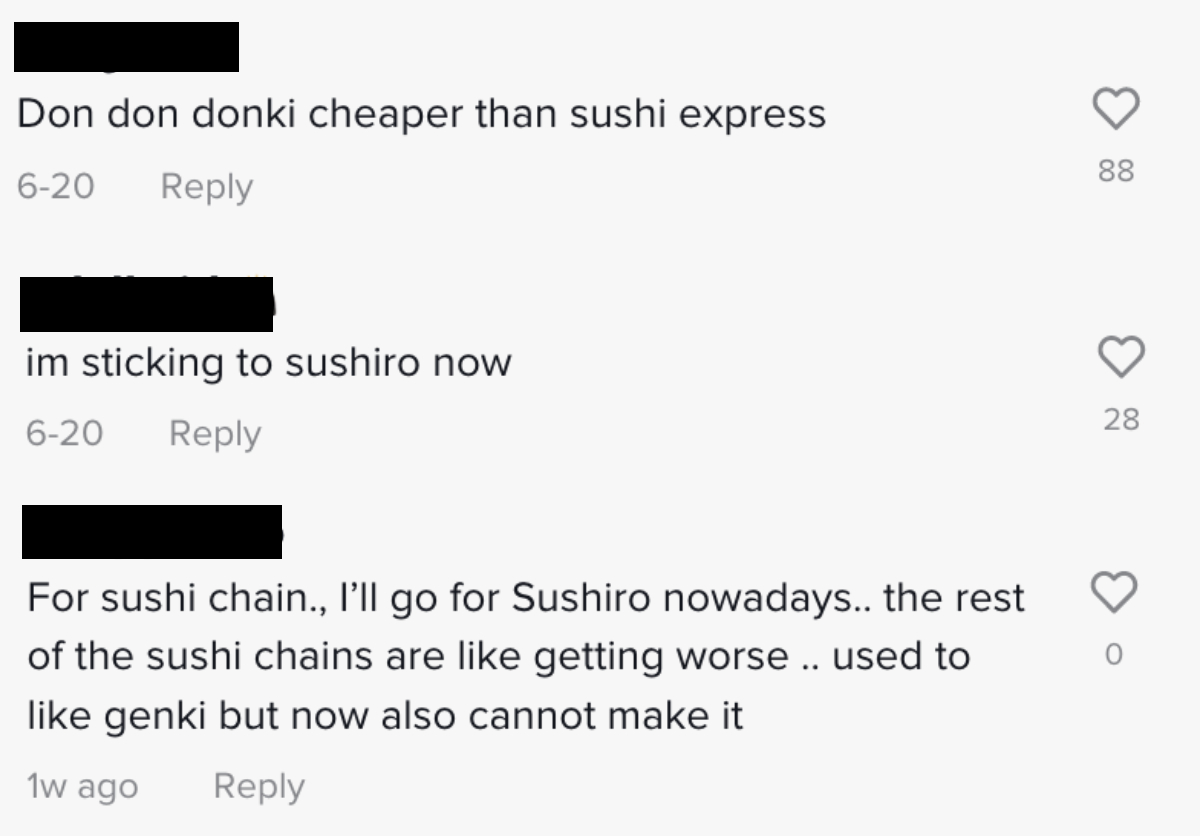Click the line 'of the sushi chains are like getting worse'
This screenshot has height=836, width=1200.
click(498, 657)
